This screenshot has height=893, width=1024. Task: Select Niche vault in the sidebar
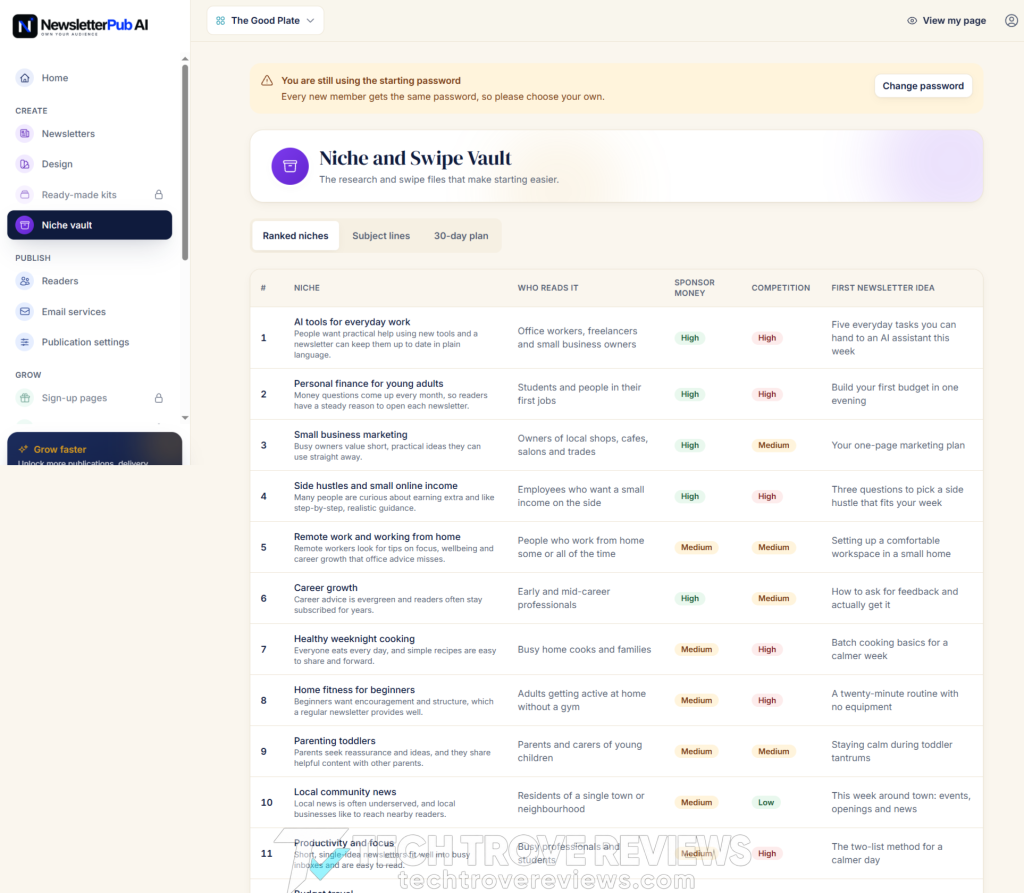89,225
